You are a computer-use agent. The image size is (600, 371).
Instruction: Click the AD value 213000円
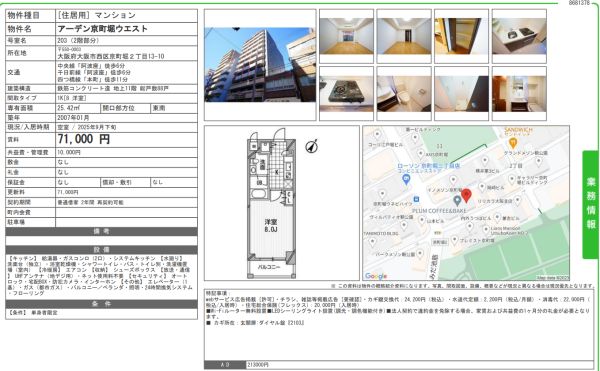(258, 365)
